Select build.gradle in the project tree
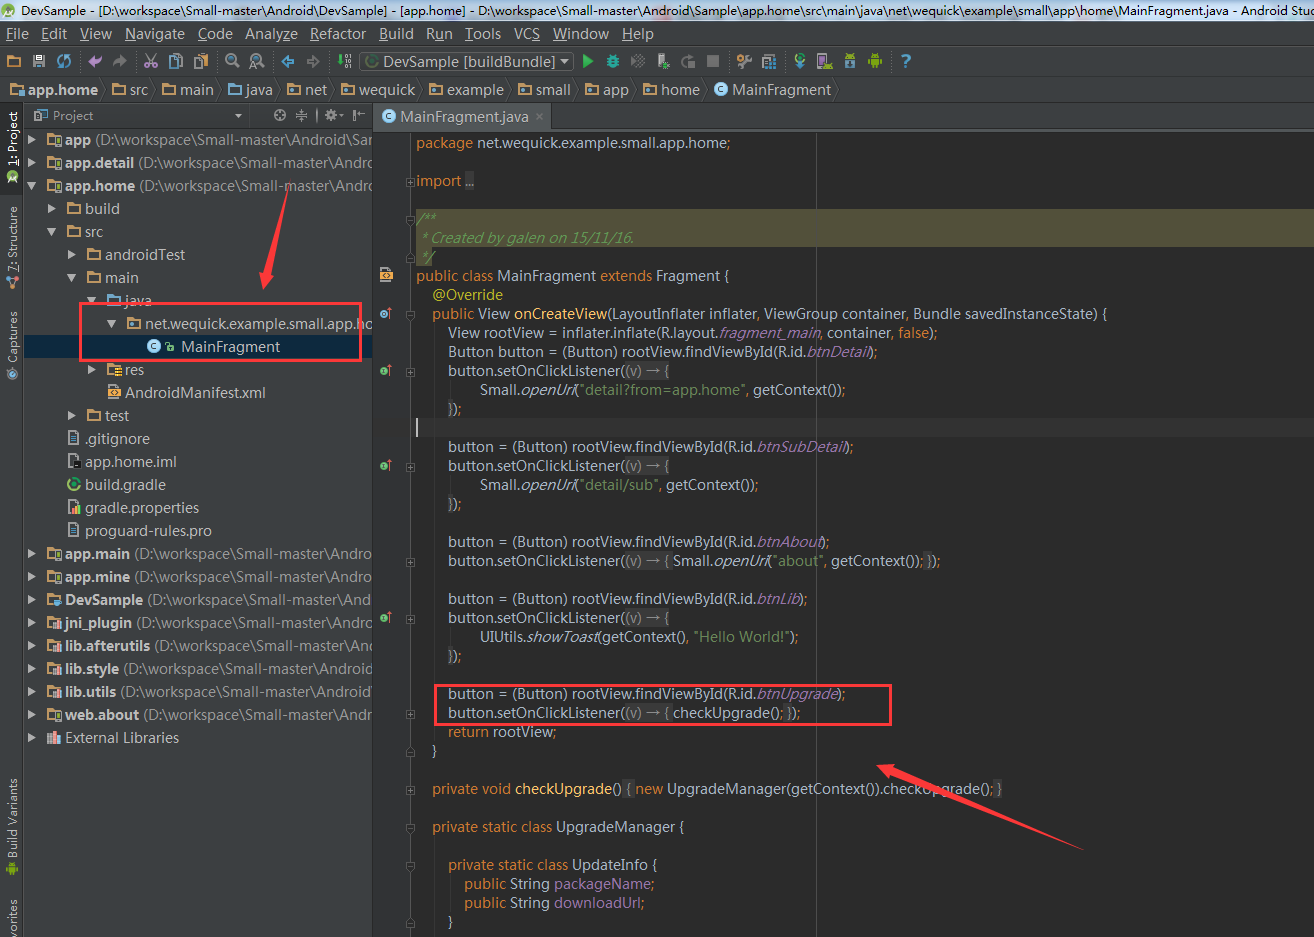The width and height of the screenshot is (1314, 937). (x=125, y=485)
